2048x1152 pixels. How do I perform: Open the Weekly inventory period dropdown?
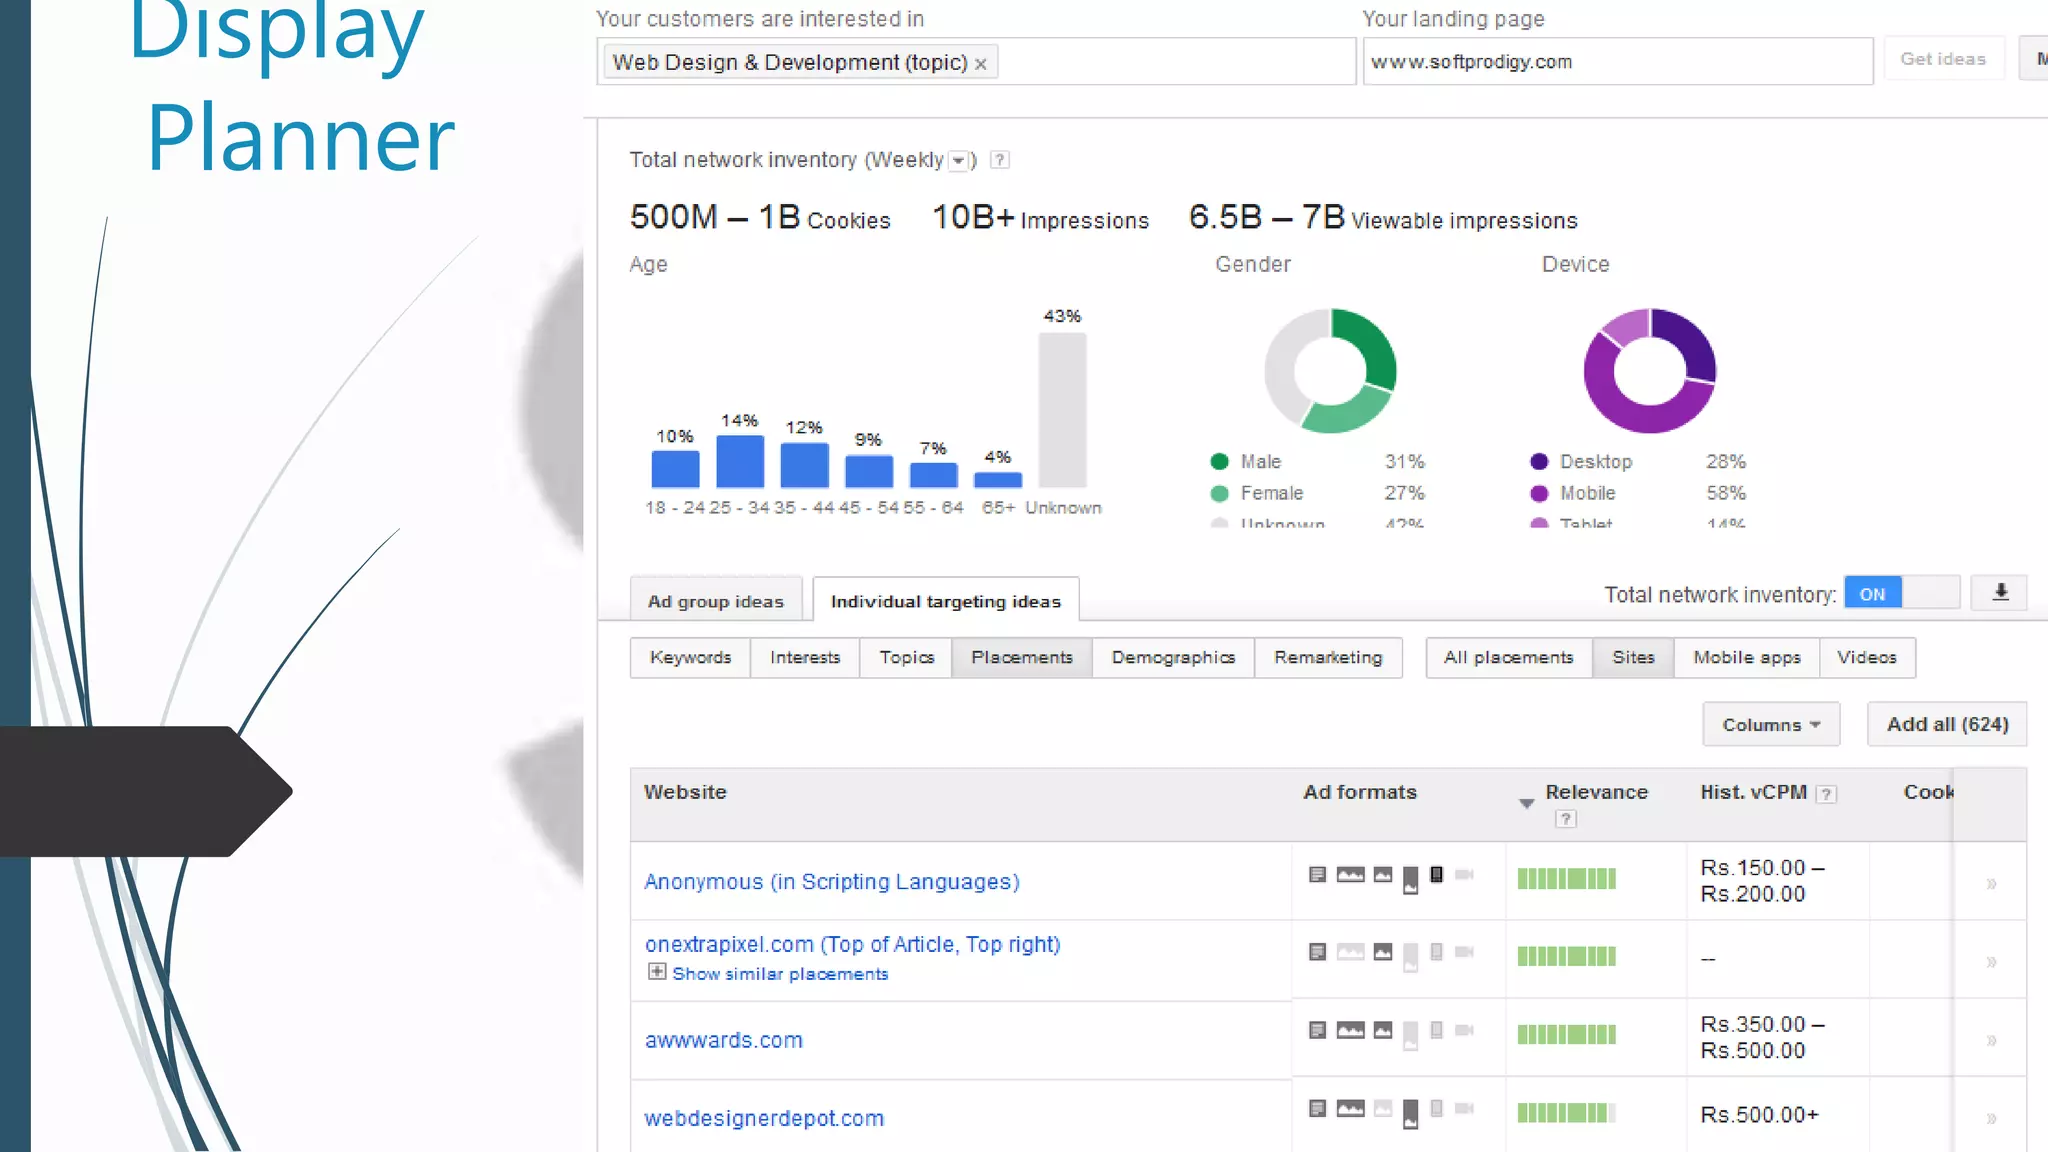pos(958,161)
